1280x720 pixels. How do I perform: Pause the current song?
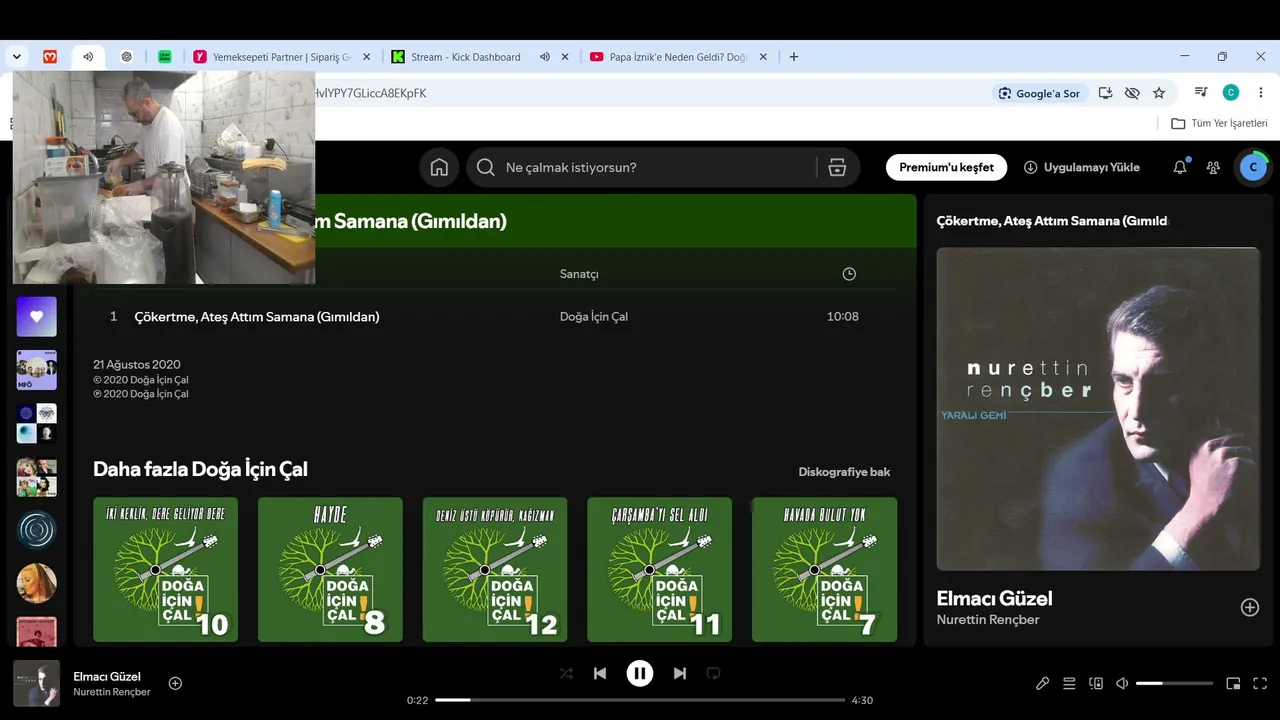(640, 673)
